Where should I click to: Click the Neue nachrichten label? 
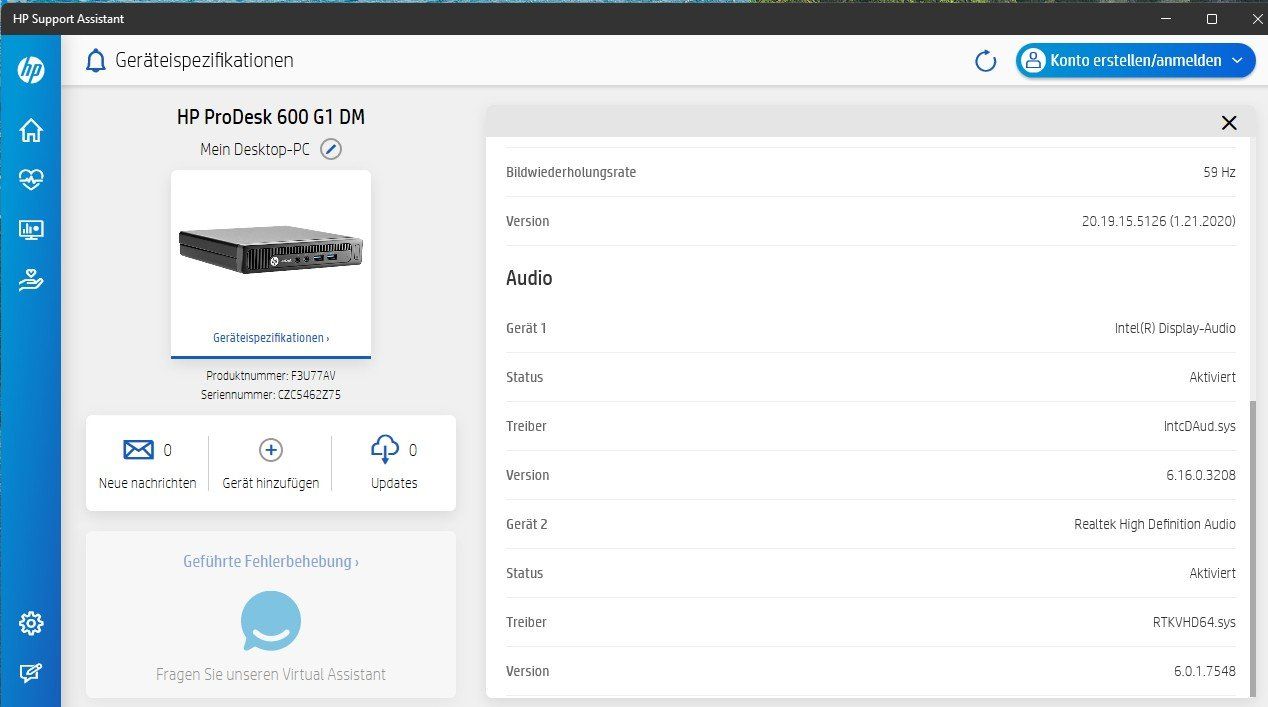tap(148, 483)
